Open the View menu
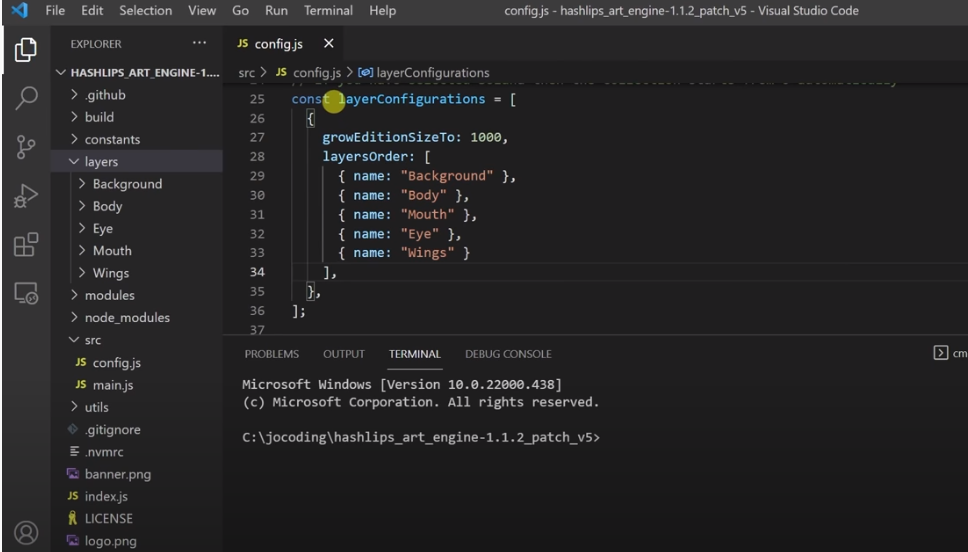This screenshot has height=552, width=968. (x=202, y=10)
